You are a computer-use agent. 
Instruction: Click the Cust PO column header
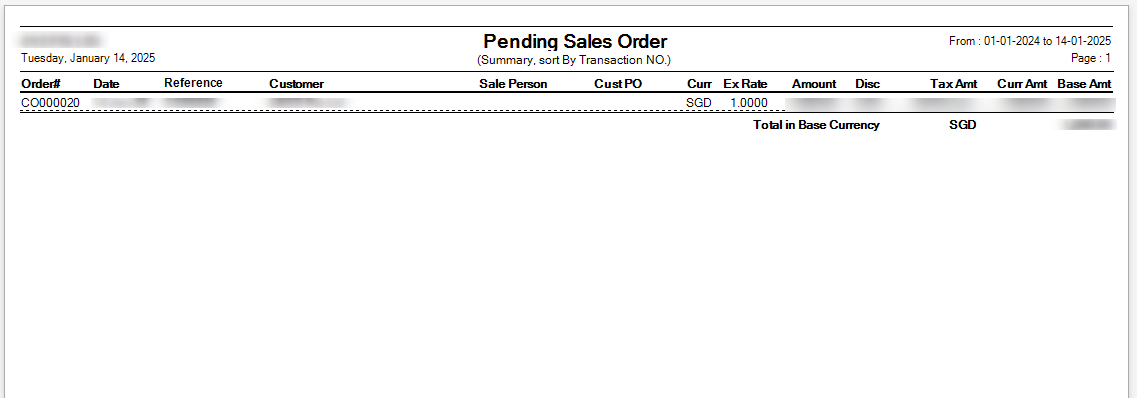(618, 84)
